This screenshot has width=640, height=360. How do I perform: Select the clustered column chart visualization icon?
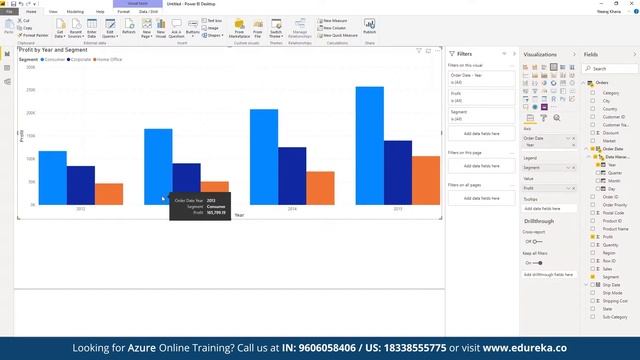pyautogui.click(x=553, y=67)
